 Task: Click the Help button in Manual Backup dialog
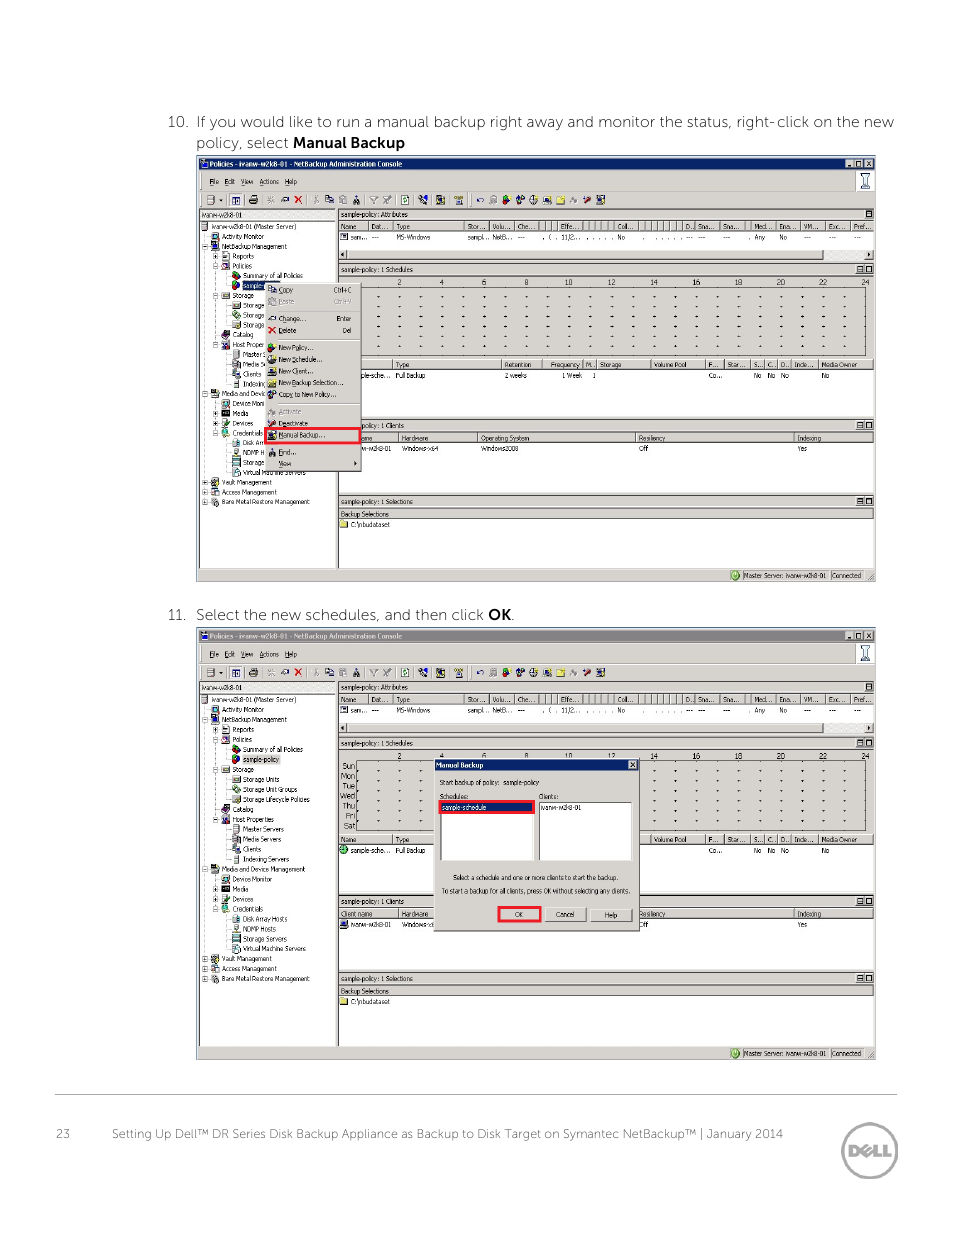point(611,914)
